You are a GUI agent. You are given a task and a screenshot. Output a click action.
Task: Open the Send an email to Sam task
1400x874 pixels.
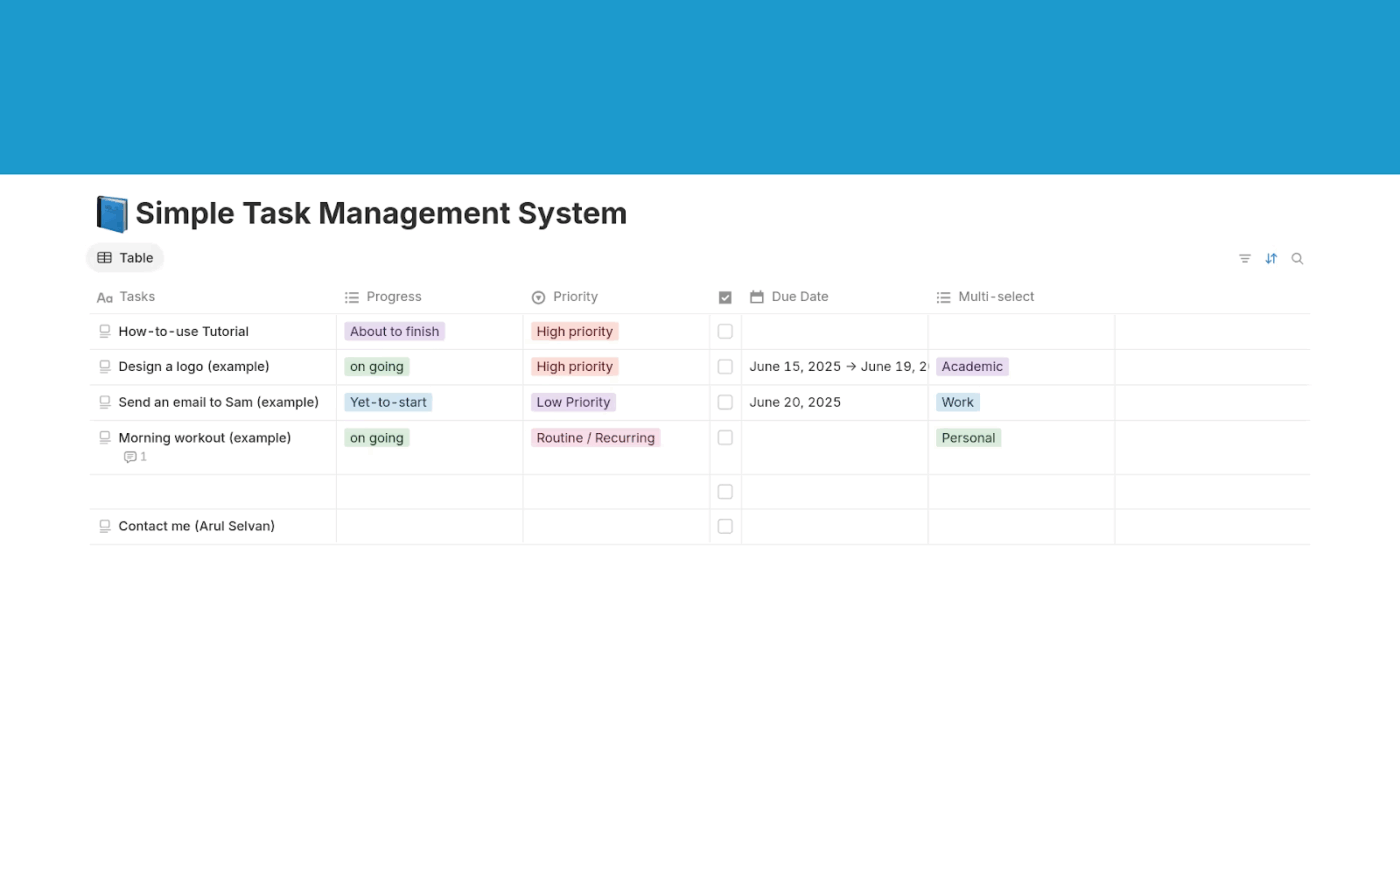click(218, 402)
